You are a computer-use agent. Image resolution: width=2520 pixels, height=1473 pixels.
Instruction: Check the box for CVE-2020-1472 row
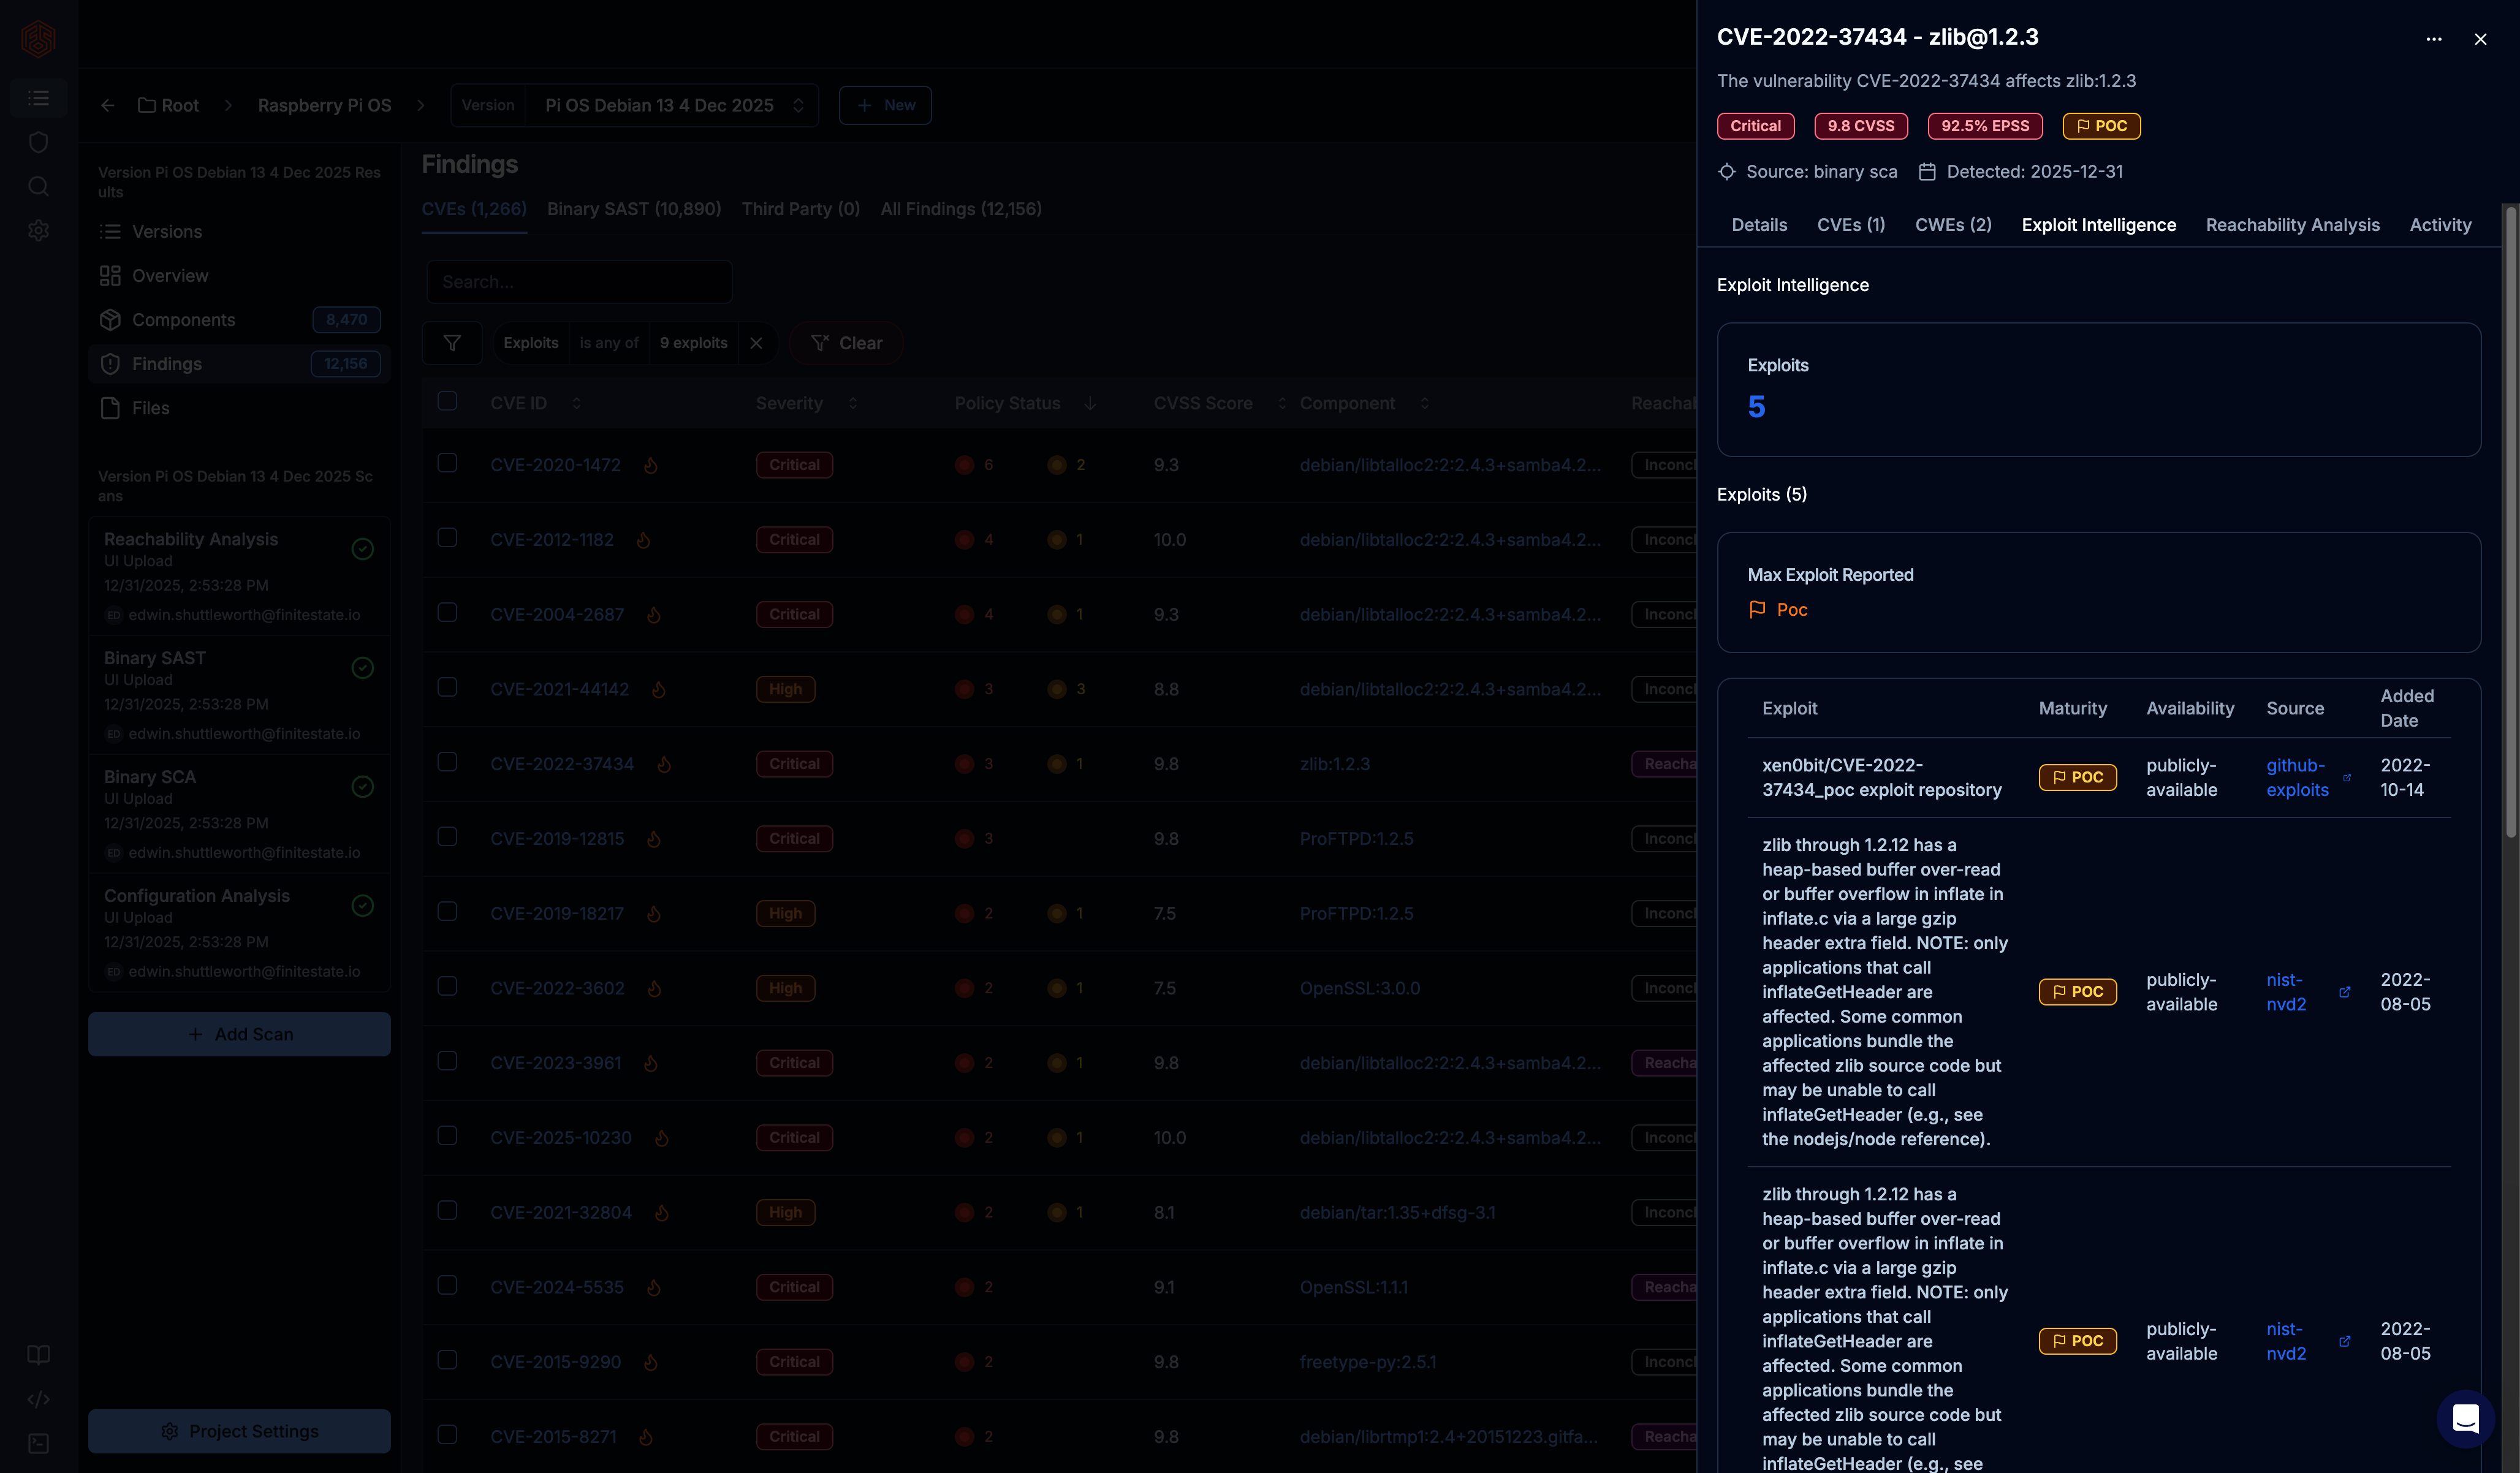tap(447, 463)
